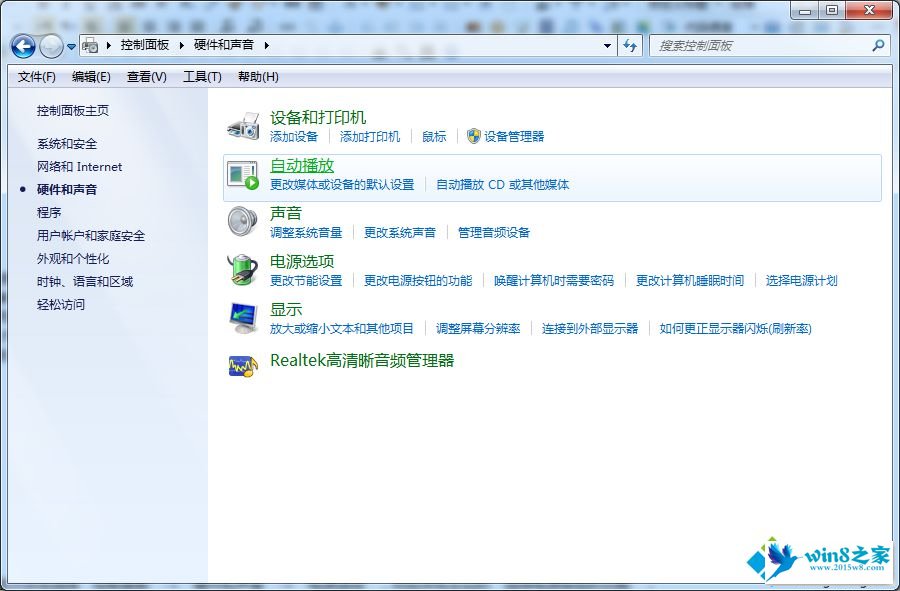Open the 设备和打印机 heading link

318,118
